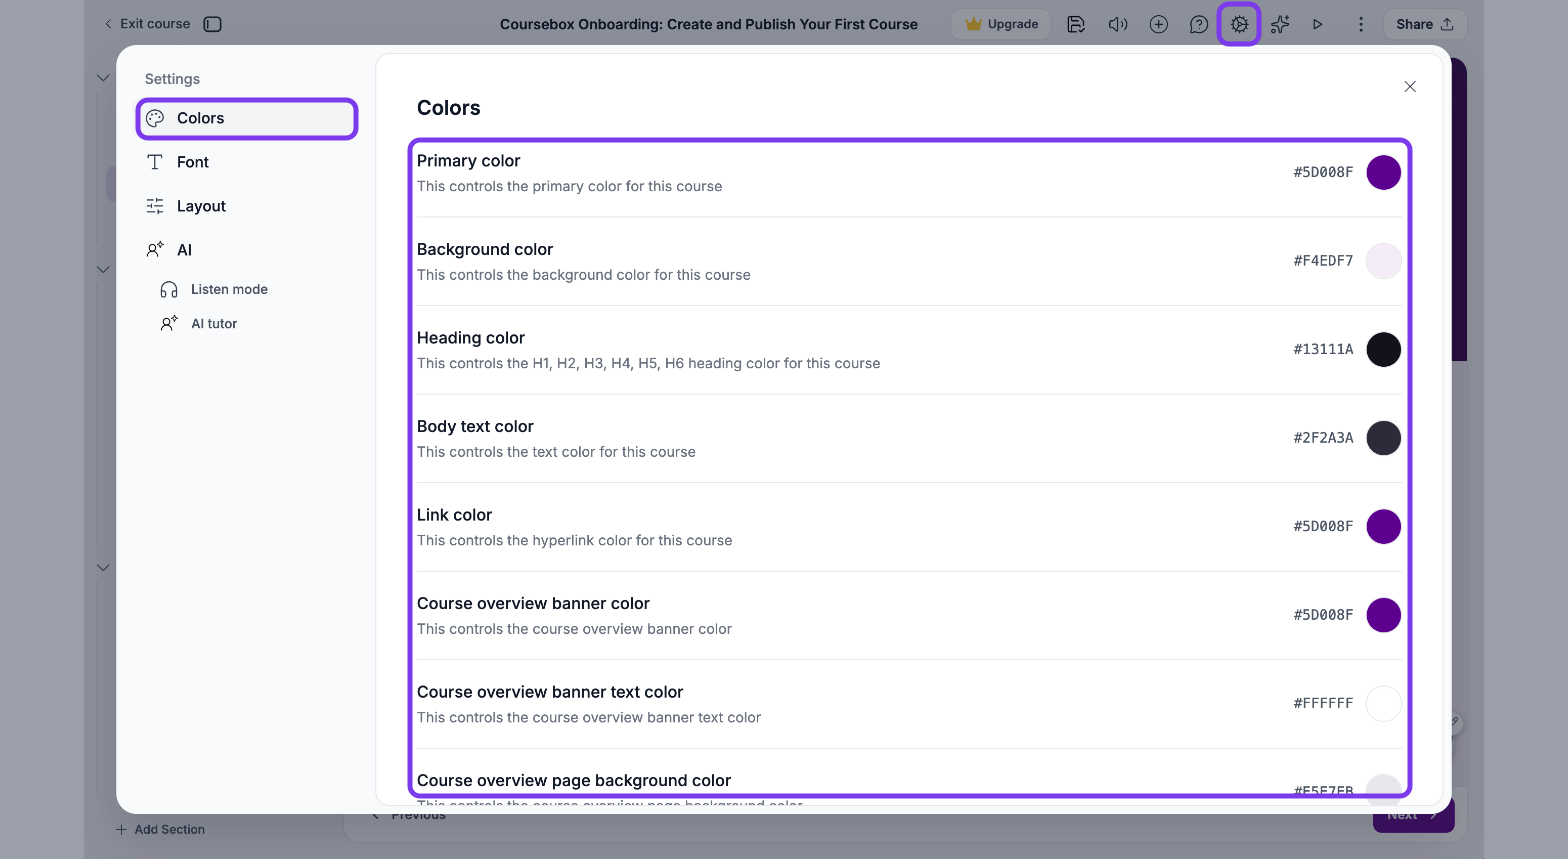Open the AI settings section

(247, 250)
